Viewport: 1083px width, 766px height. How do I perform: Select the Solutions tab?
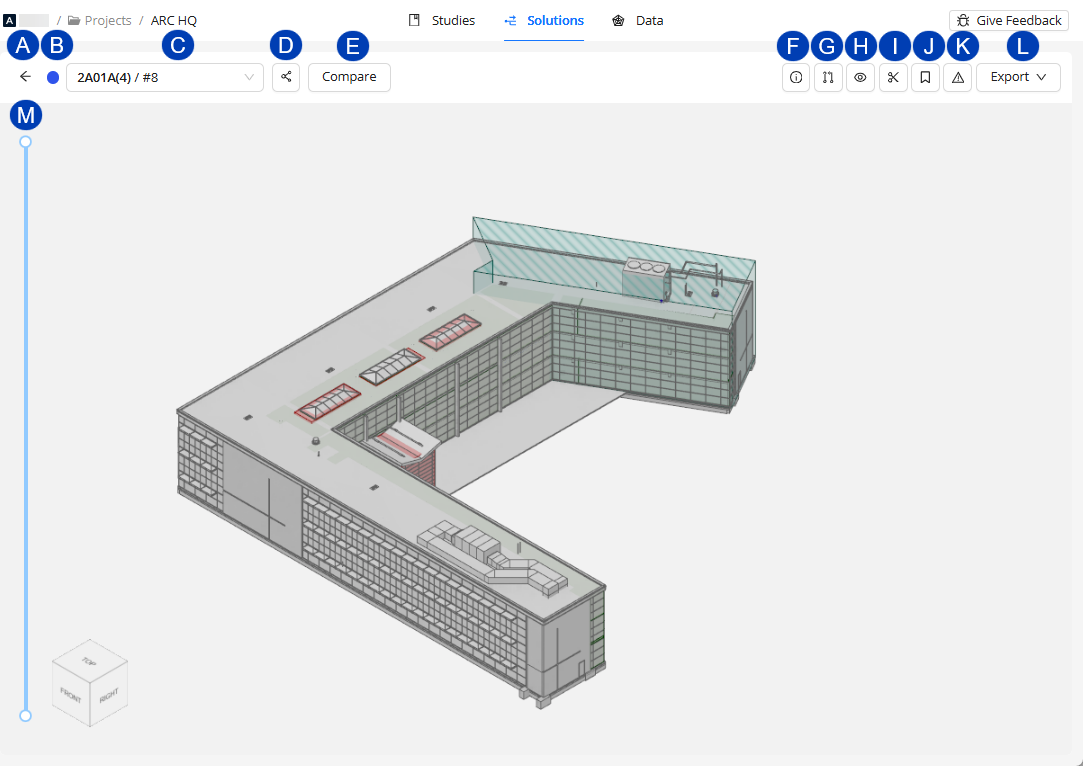[544, 21]
